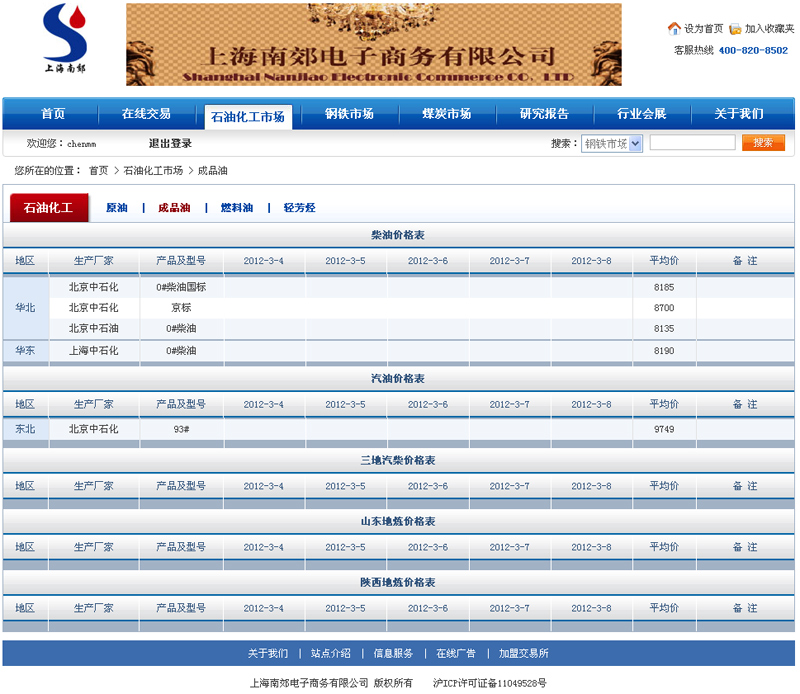The width and height of the screenshot is (800, 694).
Task: Open the 研究报告 navigation tab
Action: [x=544, y=113]
